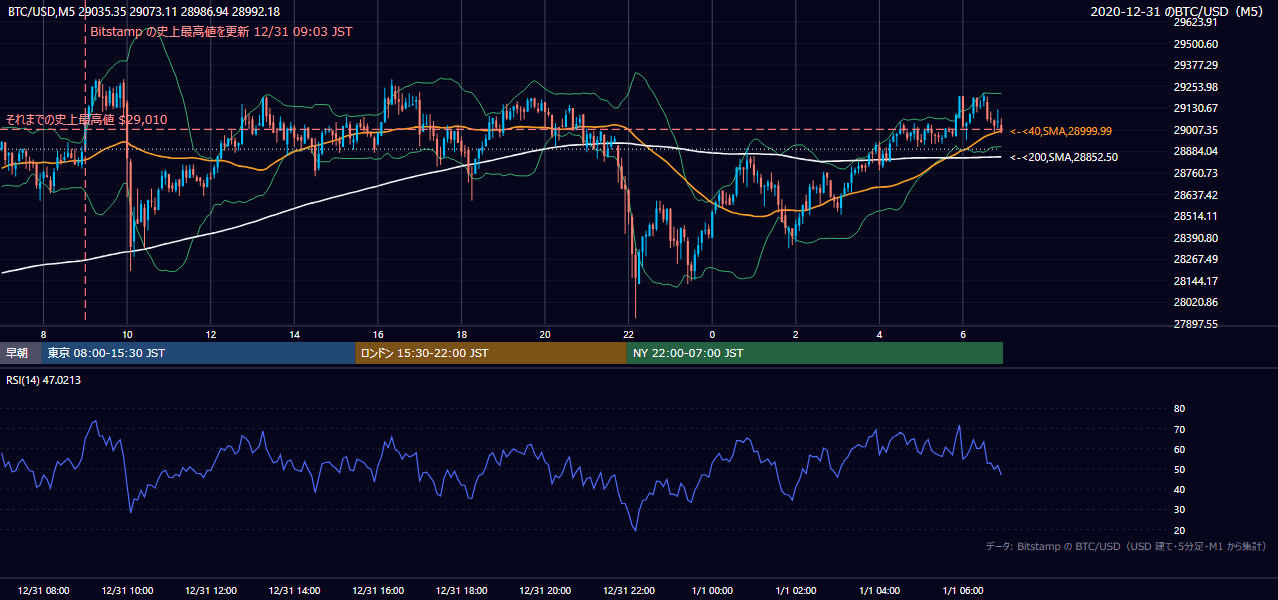Click the bottom date label 12/31 08:00
Image resolution: width=1278 pixels, height=600 pixels.
tap(43, 591)
